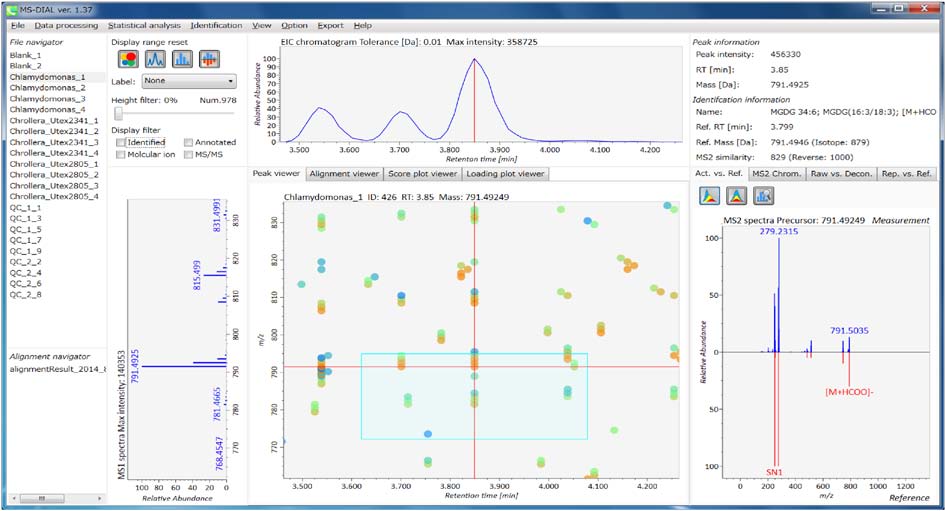Open the Identification menu
945x511 pixels.
(216, 25)
